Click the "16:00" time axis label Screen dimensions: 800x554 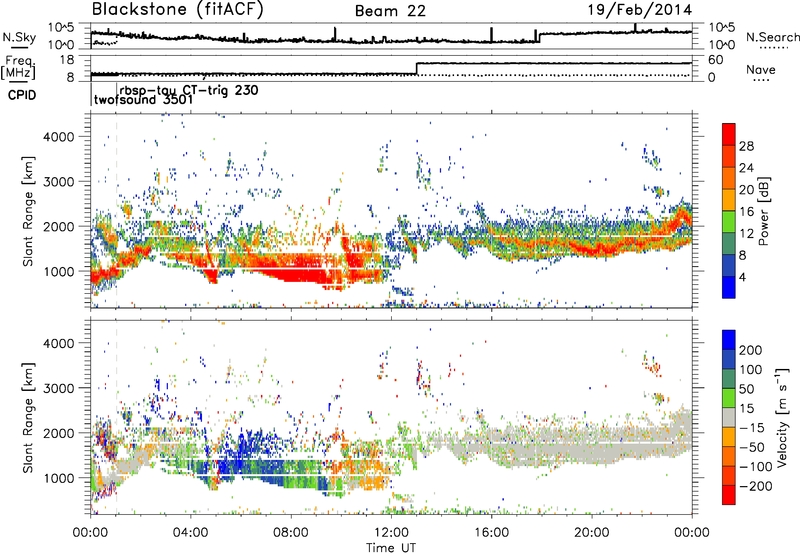(x=491, y=533)
